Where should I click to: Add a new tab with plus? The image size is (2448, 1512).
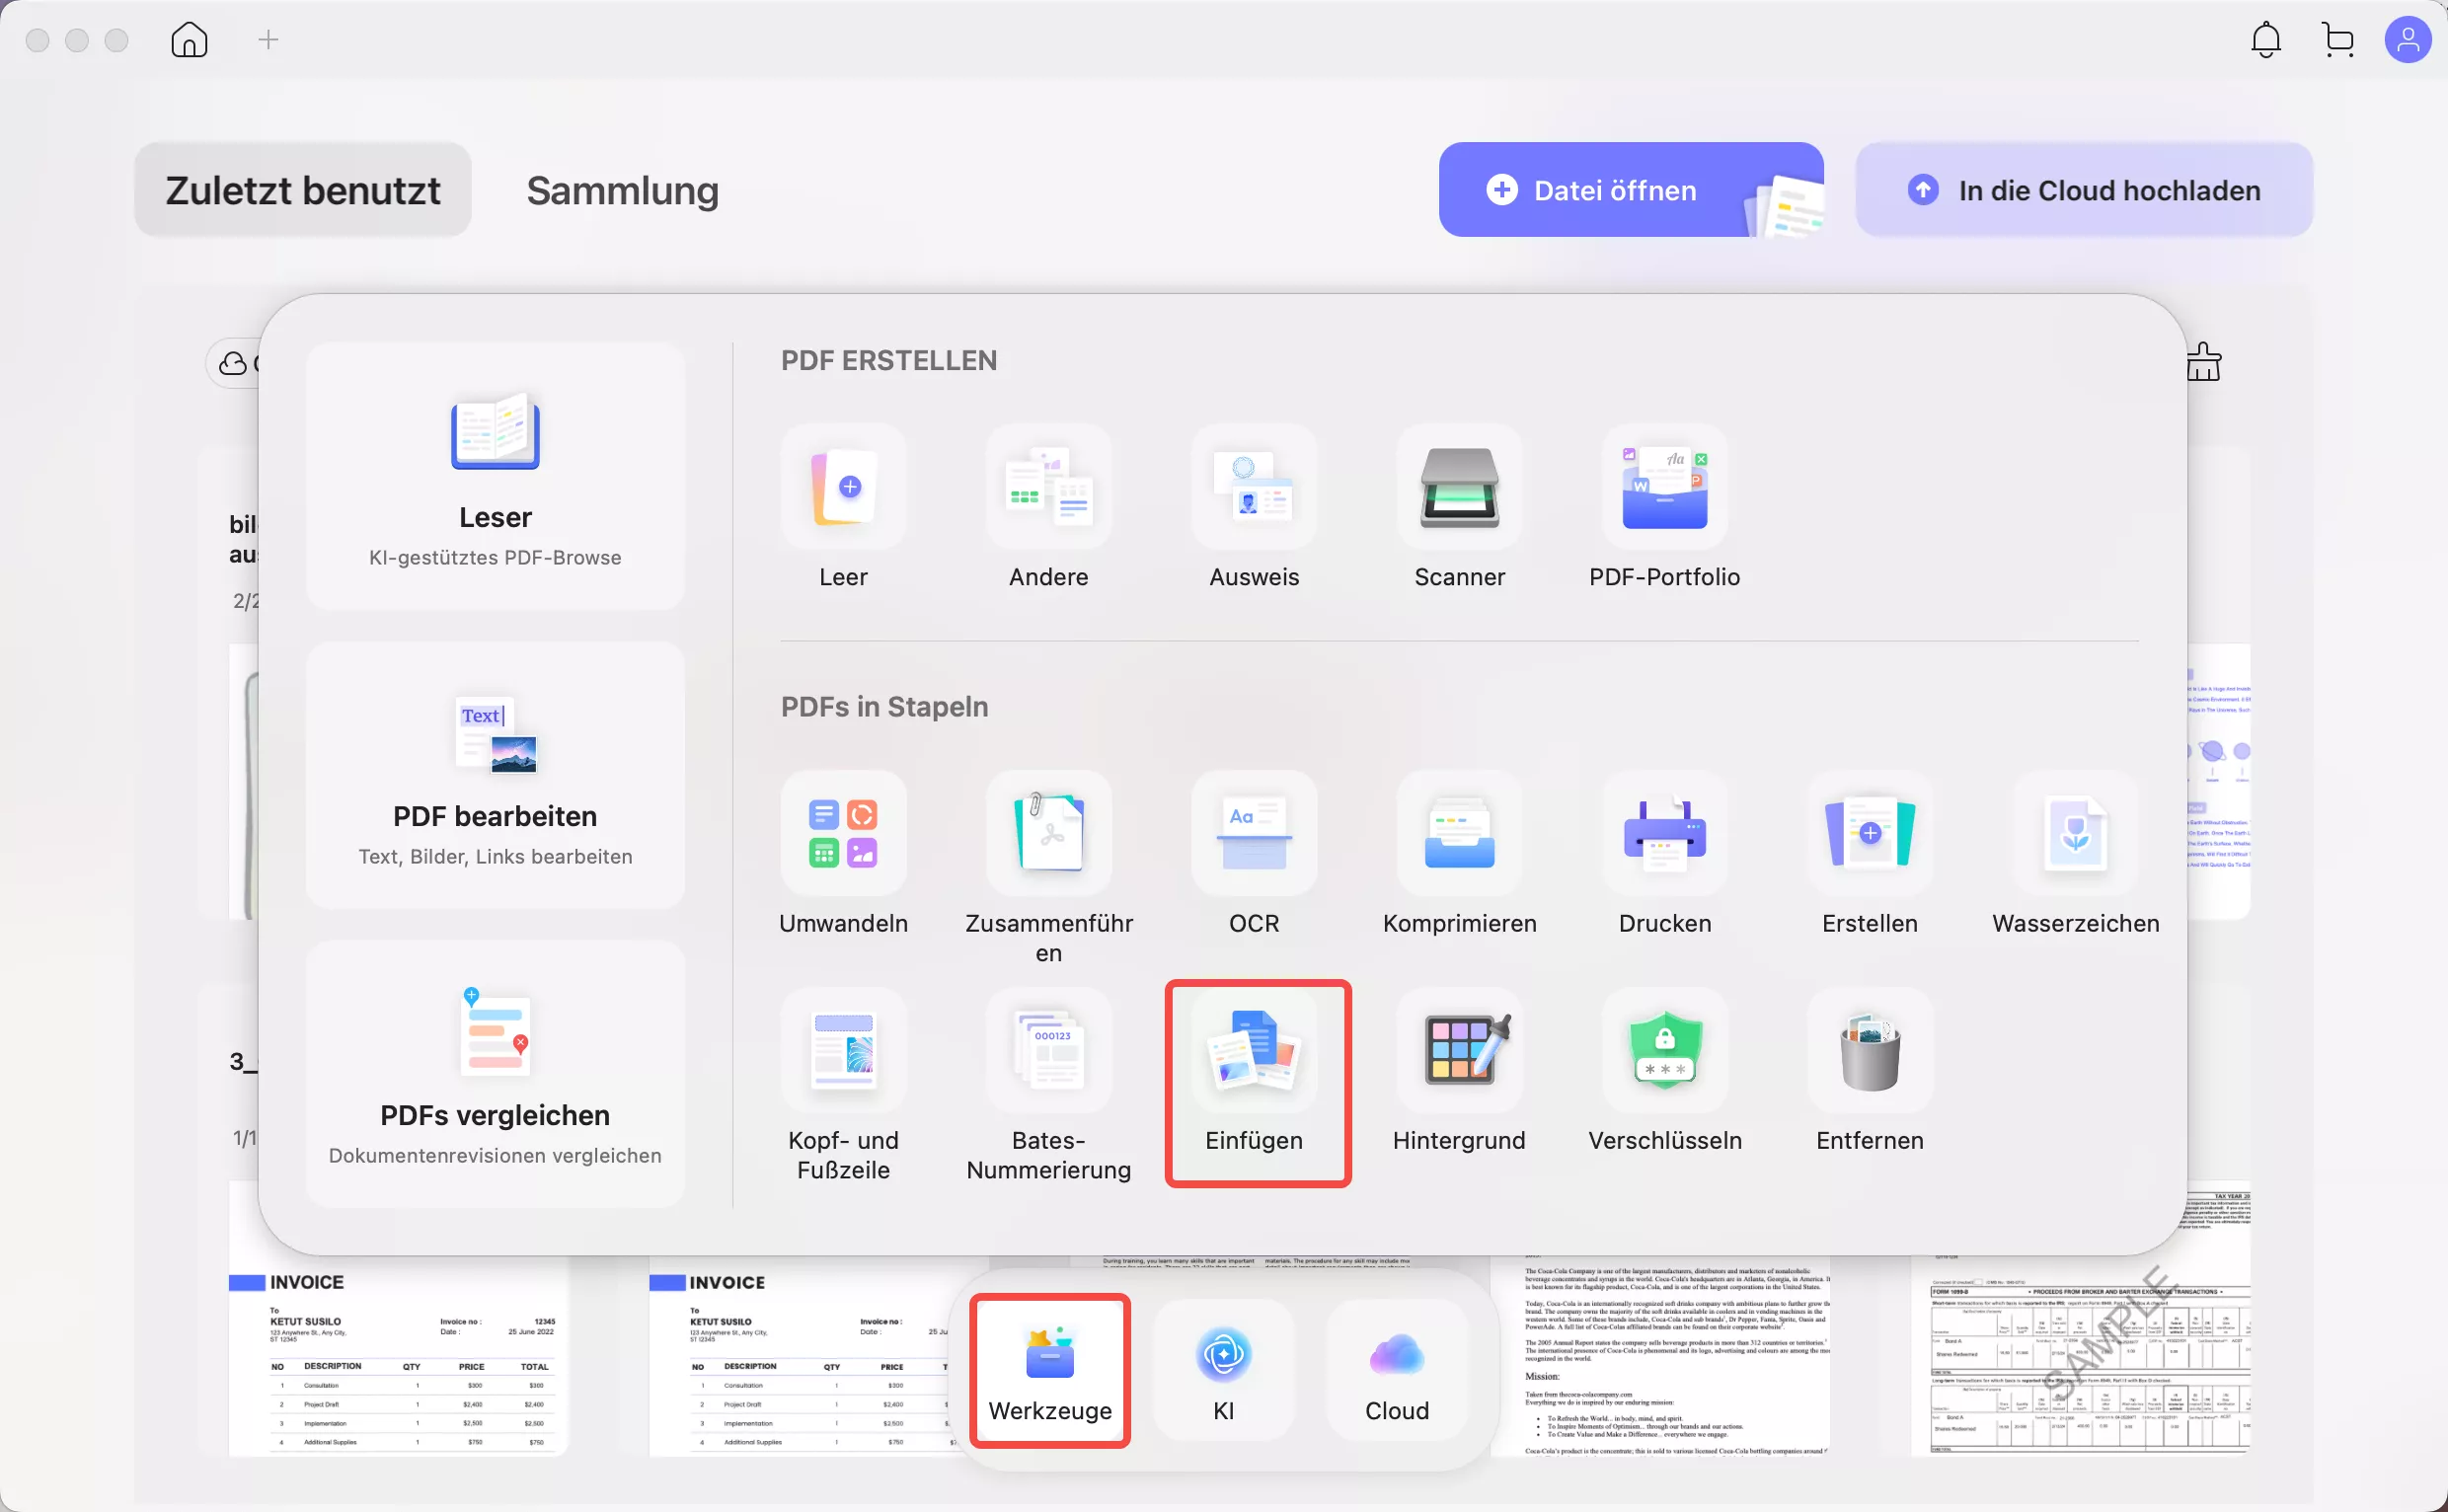(268, 40)
